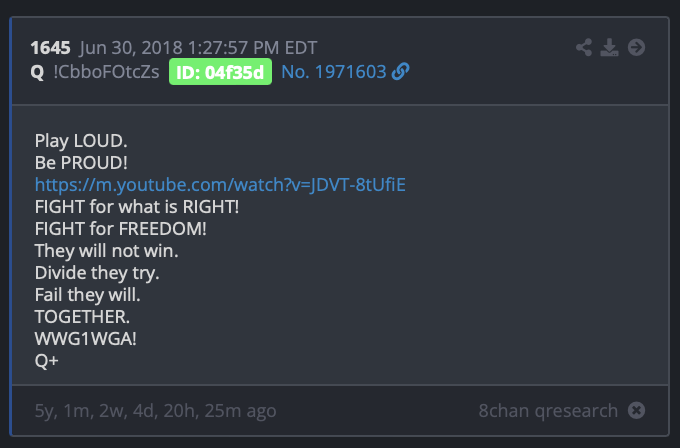The image size is (680, 448).
Task: Click the "FIGHT for FREEDOM!" line
Action: 121,229
